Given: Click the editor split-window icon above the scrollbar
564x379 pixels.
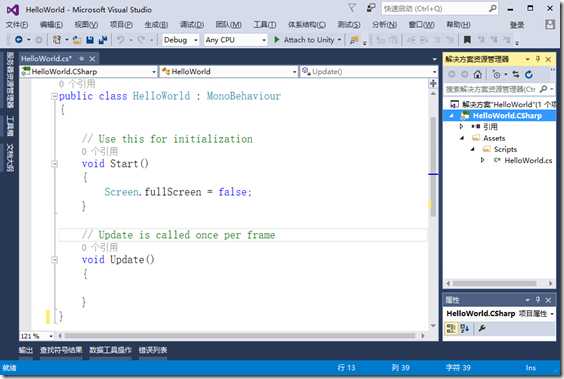Looking at the screenshot, I should point(433,84).
